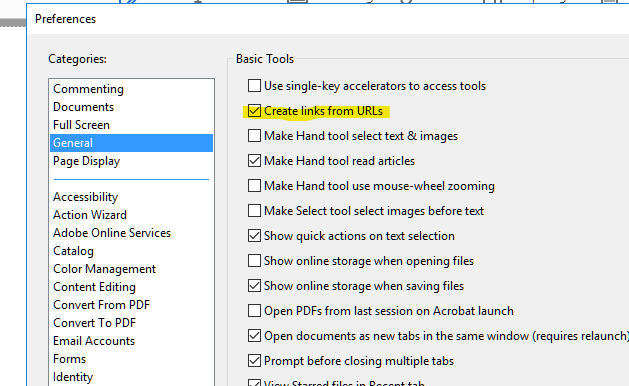The image size is (629, 386).
Task: Check Make Select tool select images before text
Action: 254,211
